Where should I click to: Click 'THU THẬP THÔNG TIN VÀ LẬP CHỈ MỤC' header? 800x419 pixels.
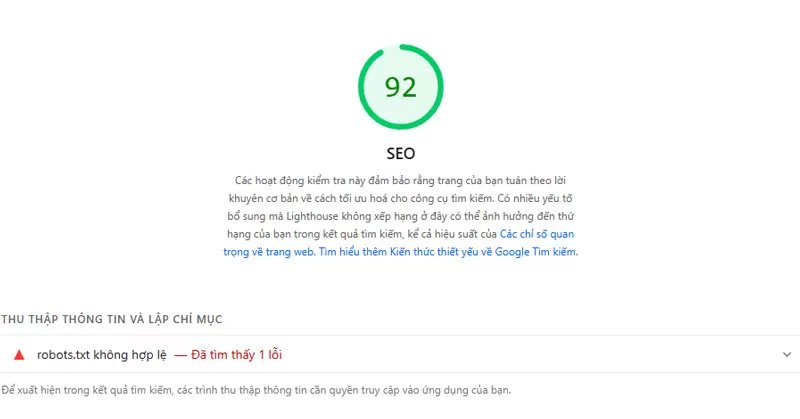pyautogui.click(x=111, y=319)
